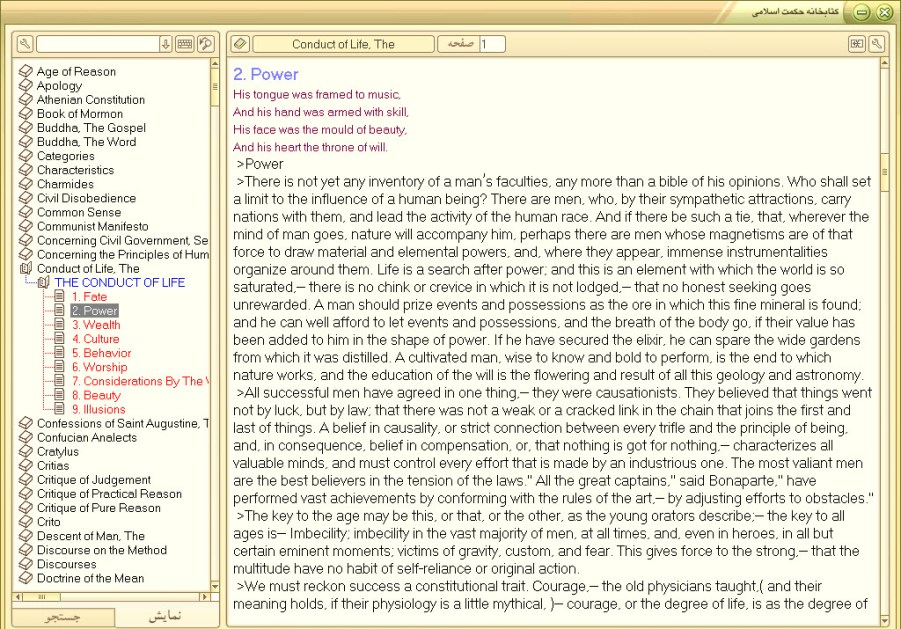Click the wrench settings icon beside the search box
901x629 pixels.
(25, 44)
